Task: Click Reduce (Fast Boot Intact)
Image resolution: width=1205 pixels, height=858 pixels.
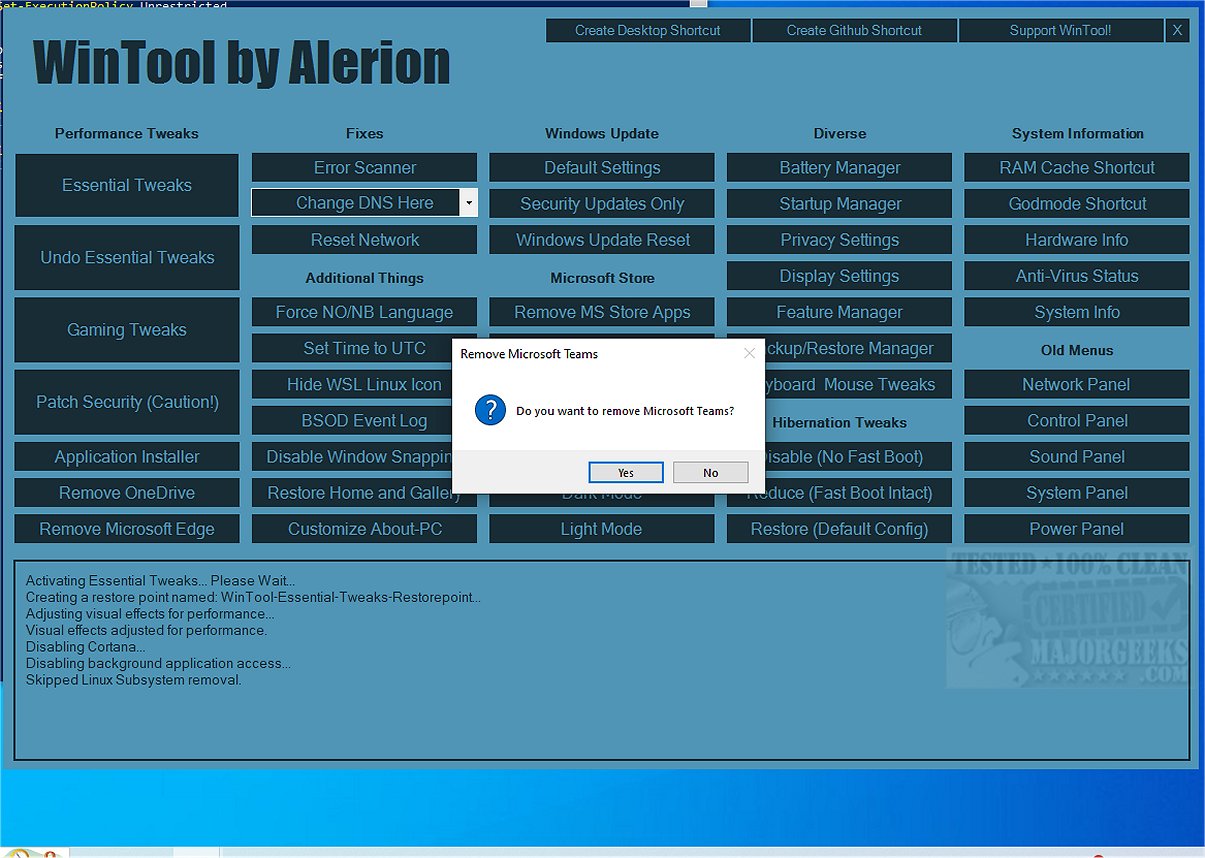Action: 859,493
